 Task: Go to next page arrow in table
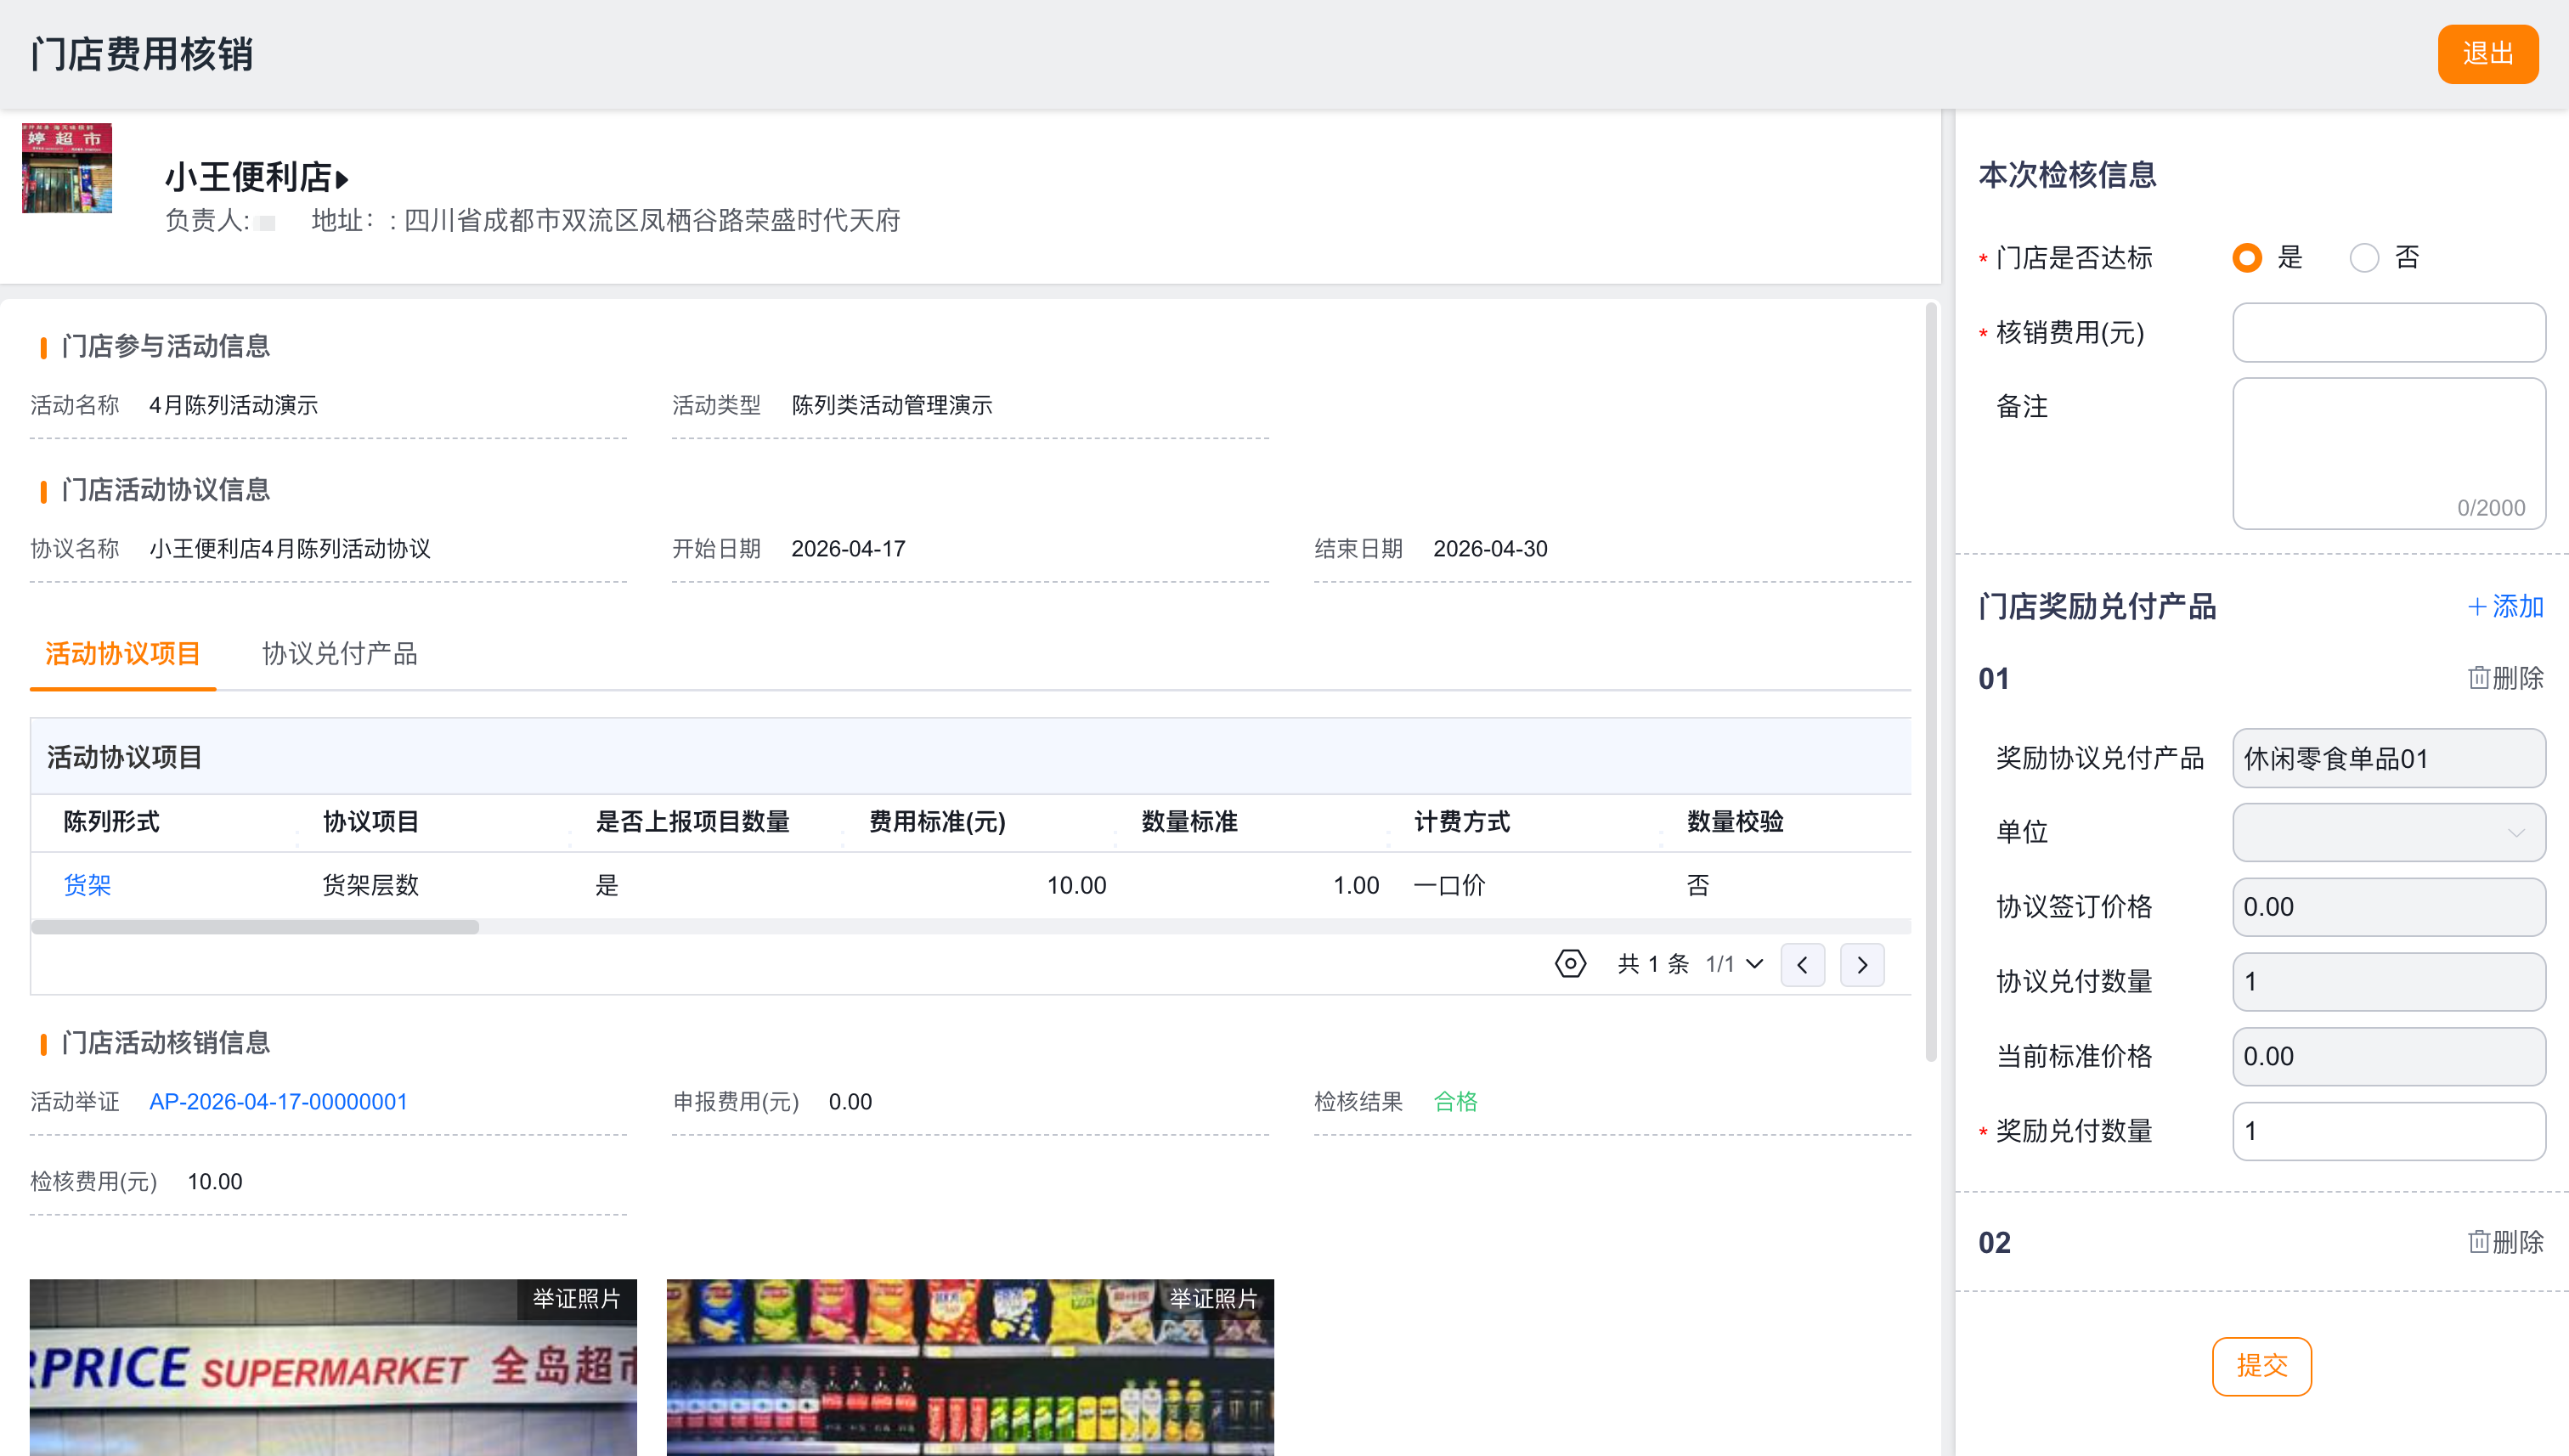[1862, 965]
